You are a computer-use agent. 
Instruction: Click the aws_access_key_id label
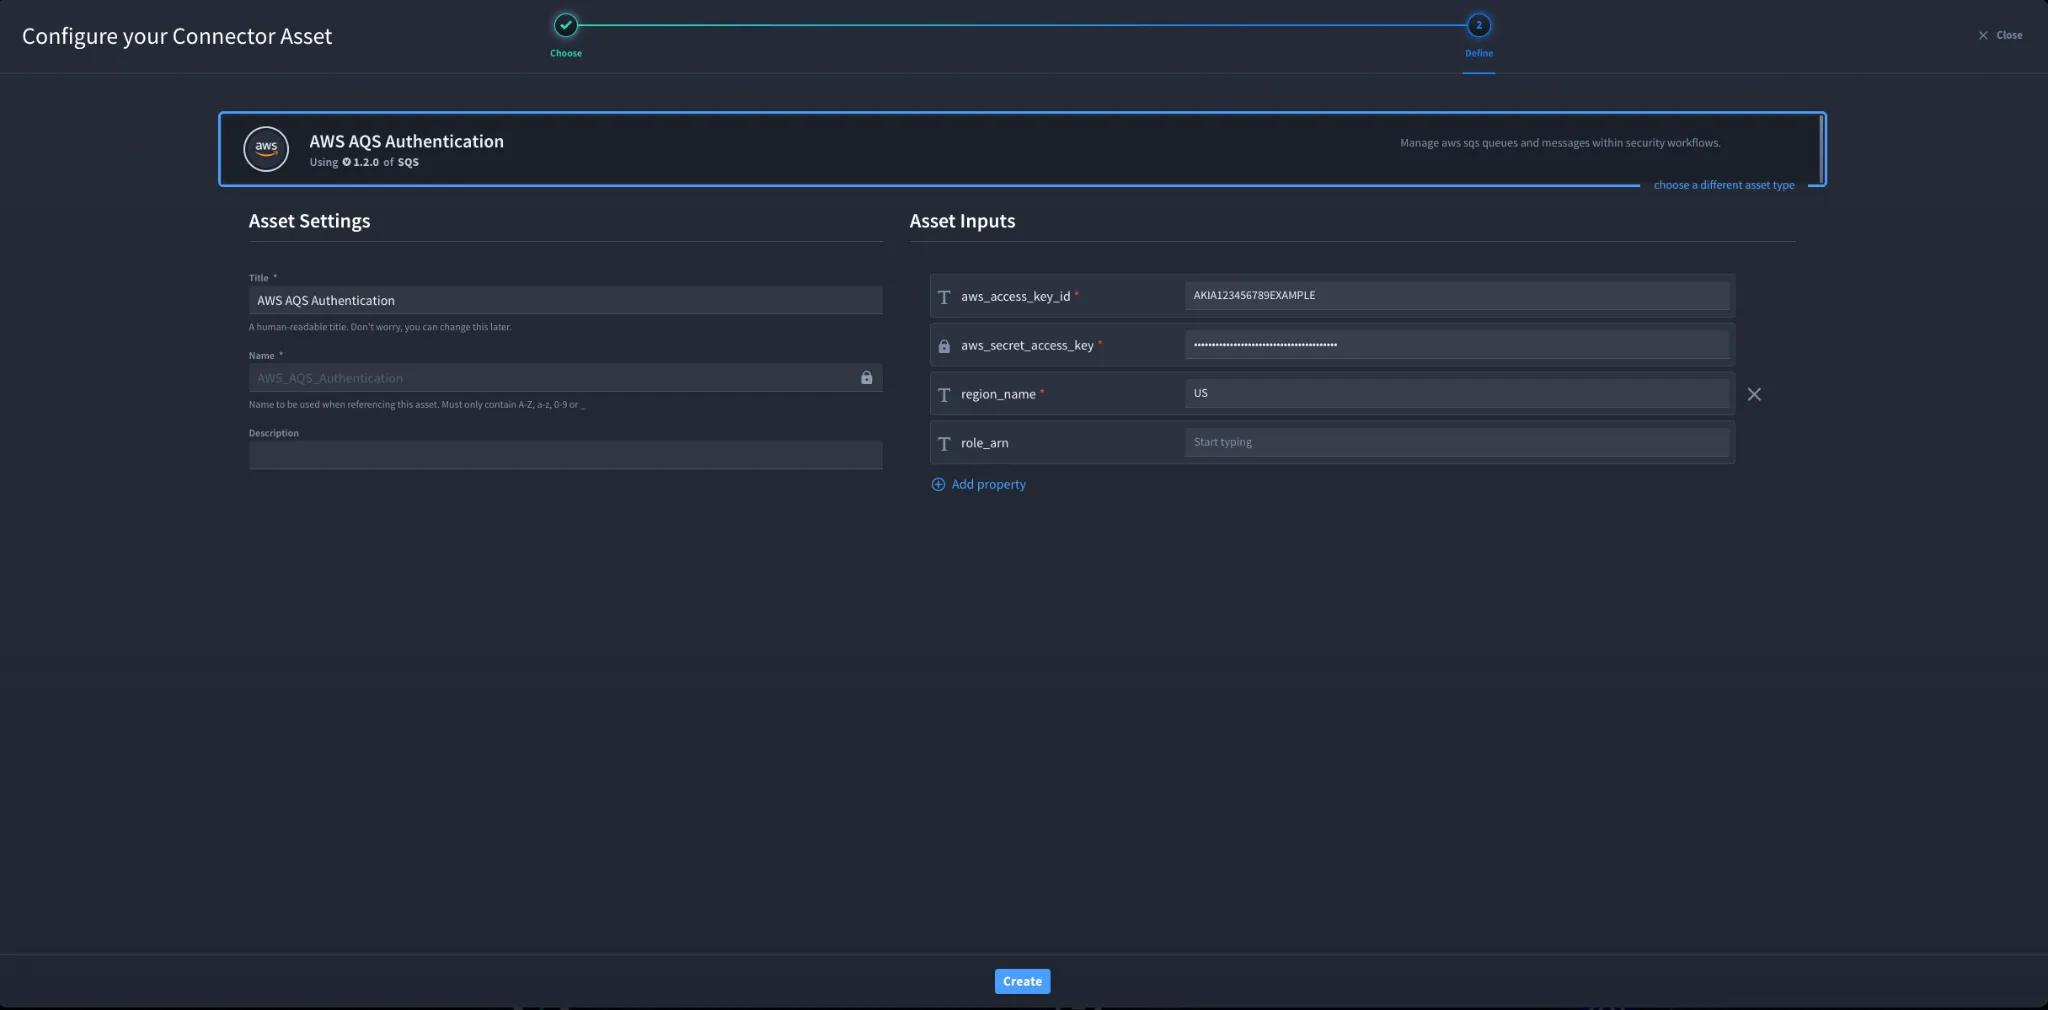[1015, 296]
